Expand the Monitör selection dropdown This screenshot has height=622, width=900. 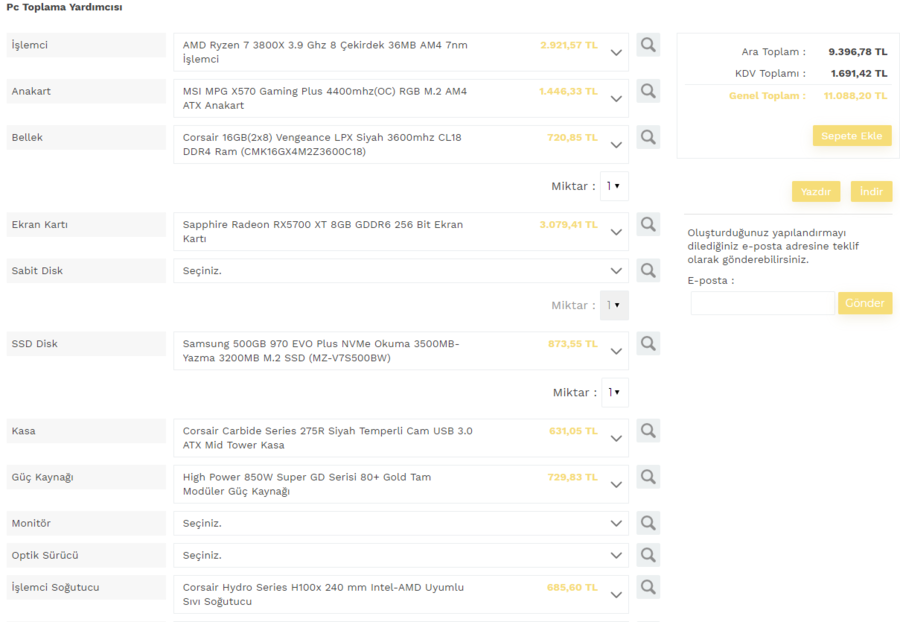click(x=400, y=523)
